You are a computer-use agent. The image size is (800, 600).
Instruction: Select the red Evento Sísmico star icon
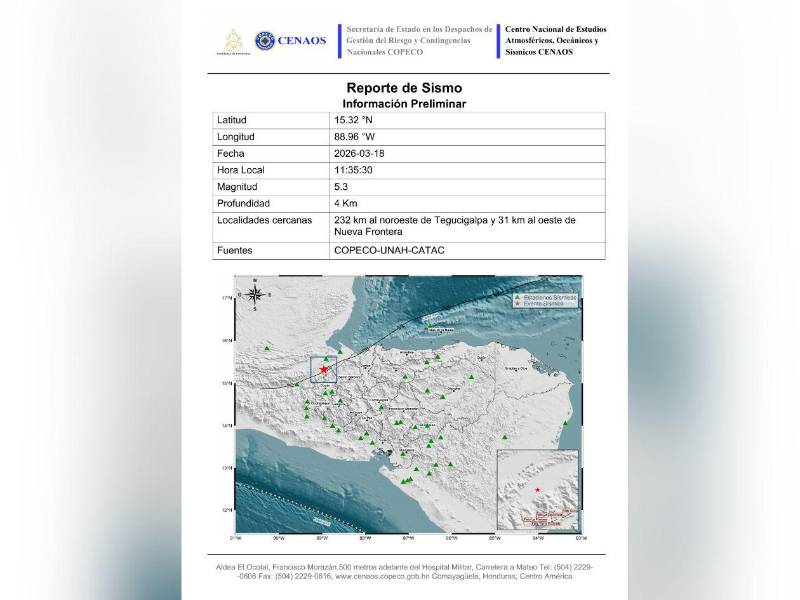click(516, 302)
